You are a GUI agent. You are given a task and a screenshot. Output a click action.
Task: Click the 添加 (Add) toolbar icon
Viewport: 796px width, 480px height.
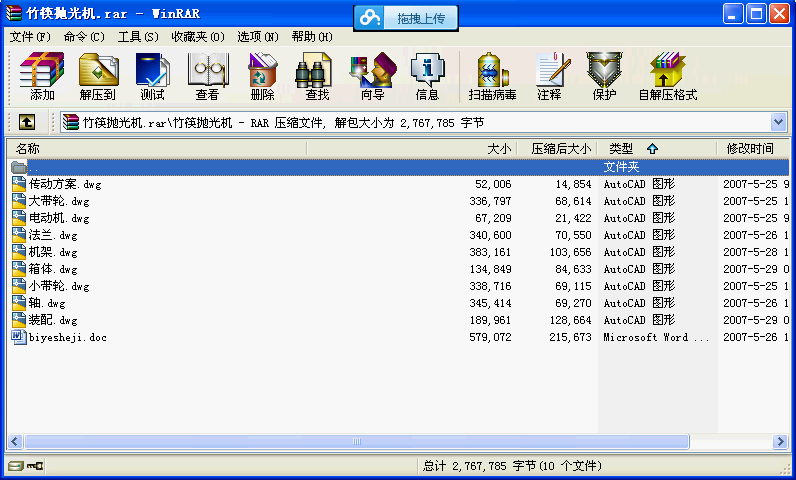pos(42,70)
